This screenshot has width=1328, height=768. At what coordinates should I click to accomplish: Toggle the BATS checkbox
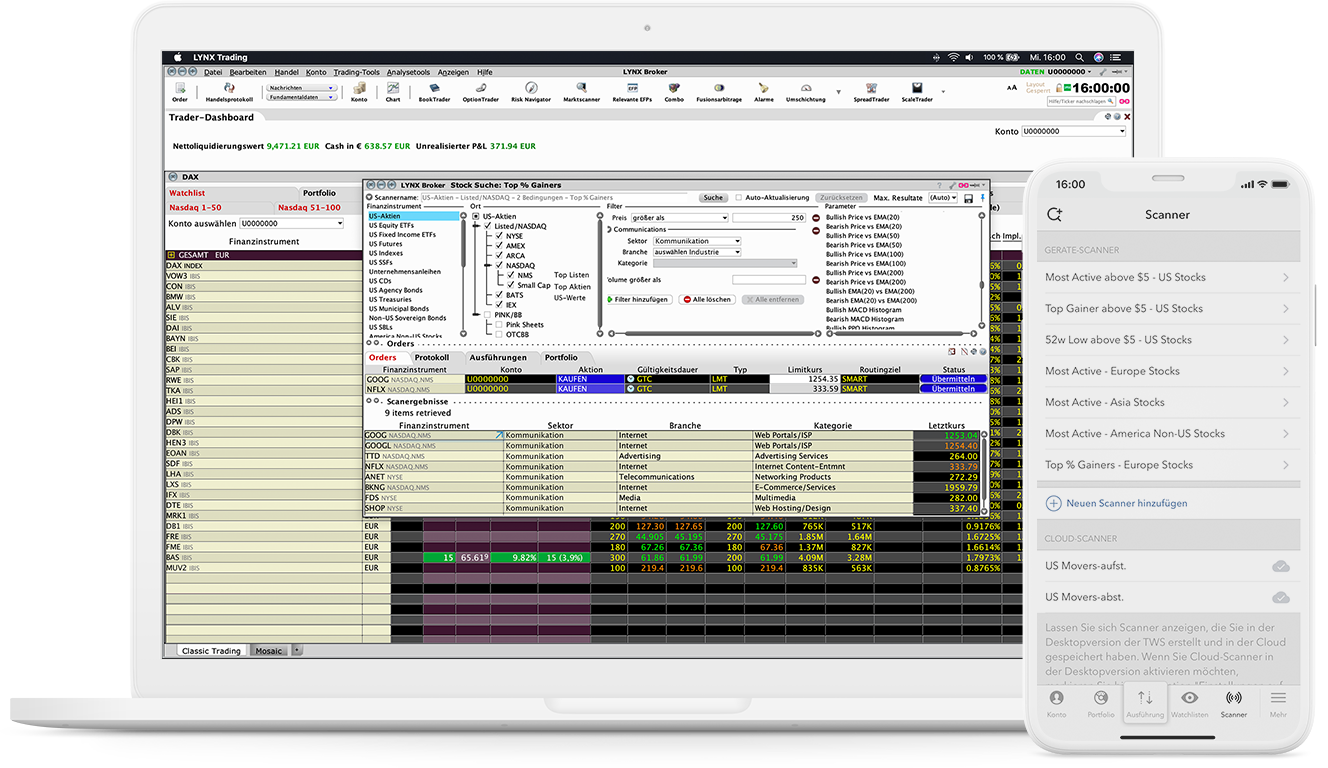(500, 295)
